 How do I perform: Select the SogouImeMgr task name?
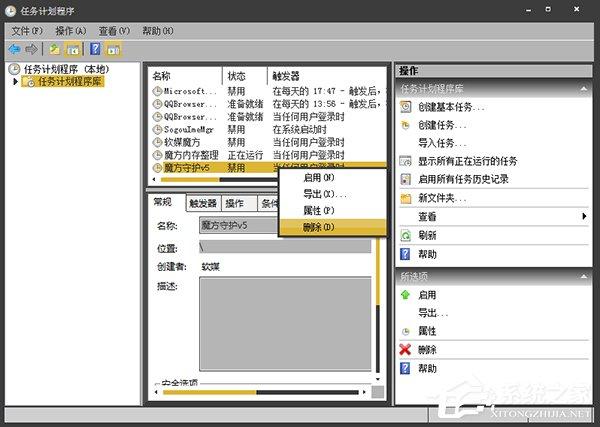[189, 130]
